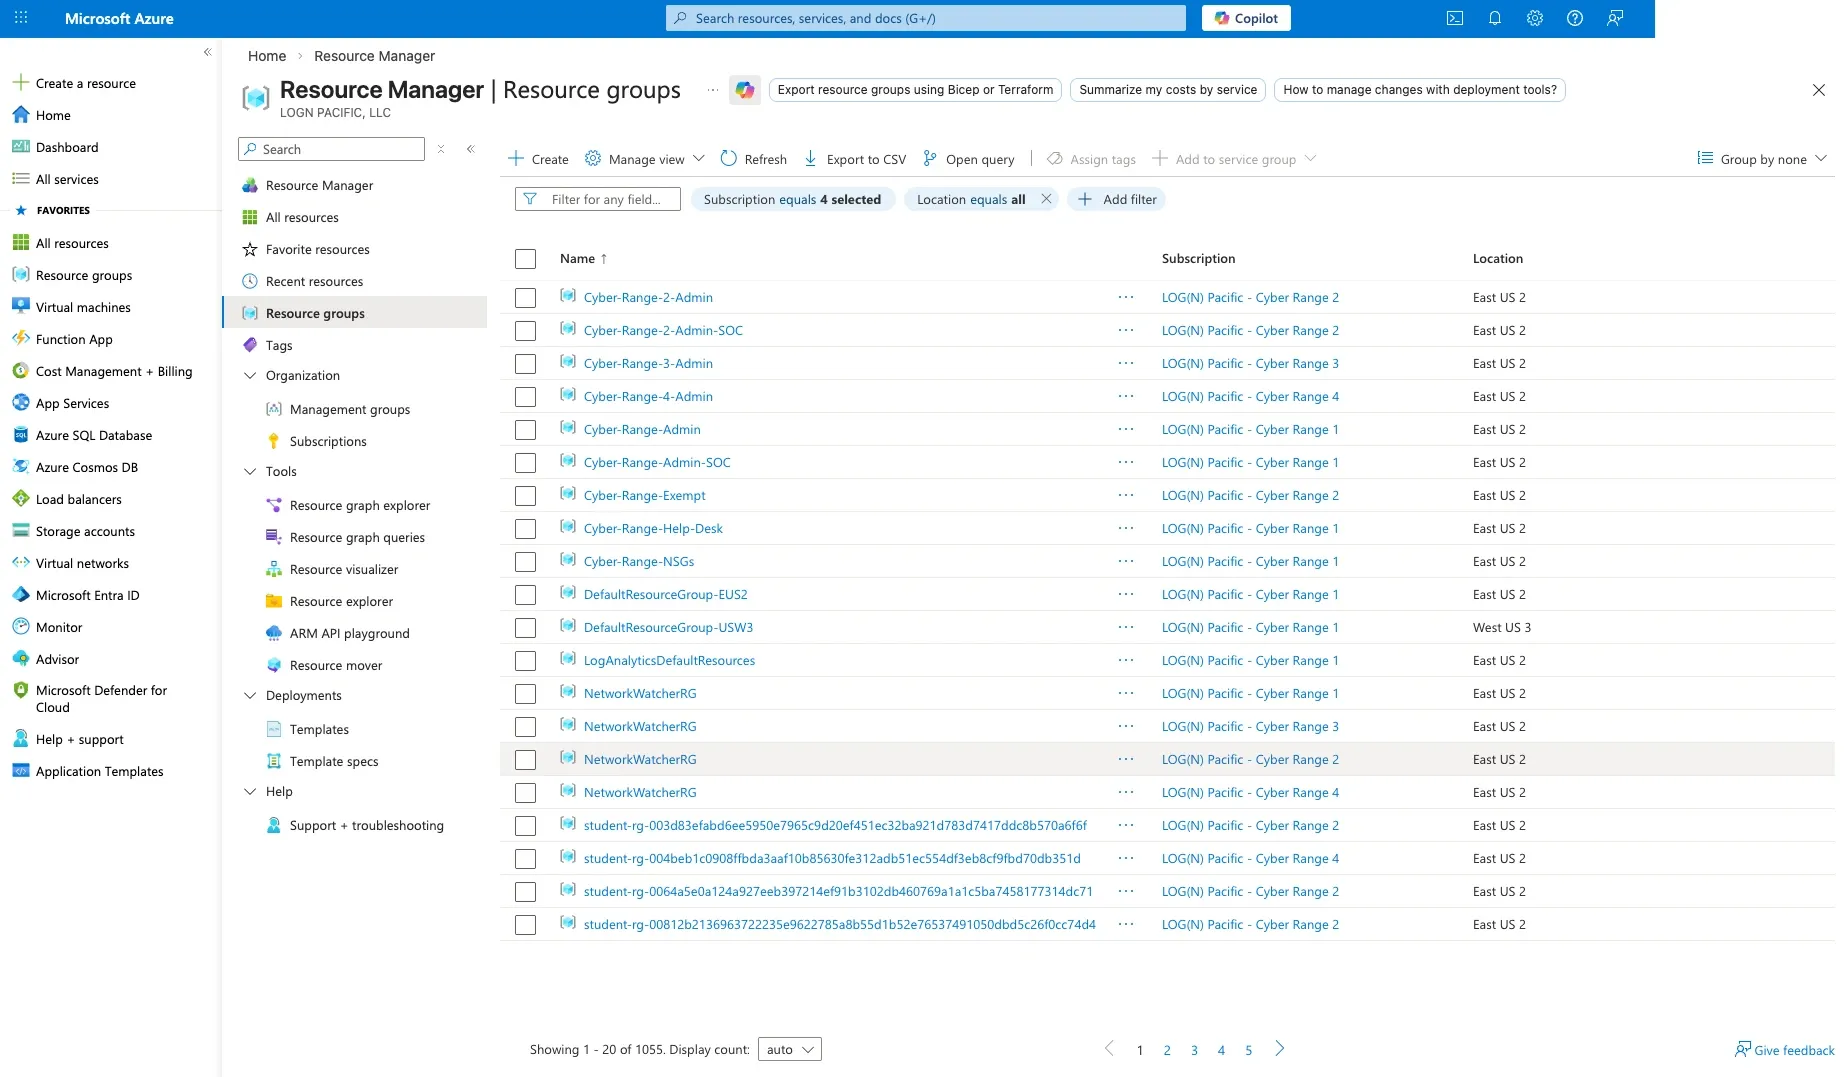Viewport: 1845px width, 1077px height.
Task: Click Add filter button
Action: pos(1117,199)
